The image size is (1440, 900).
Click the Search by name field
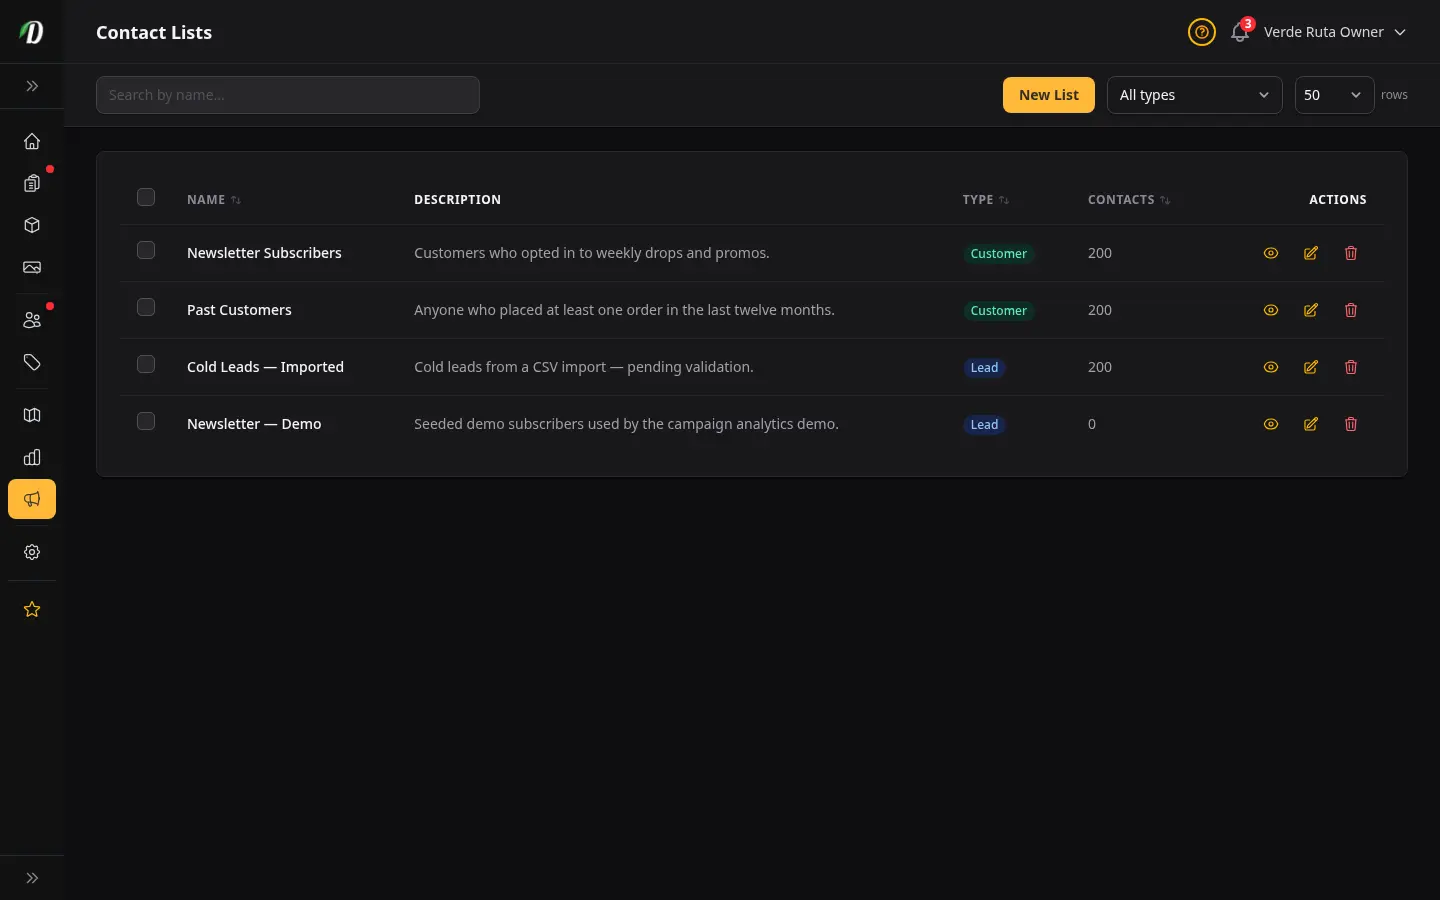288,95
